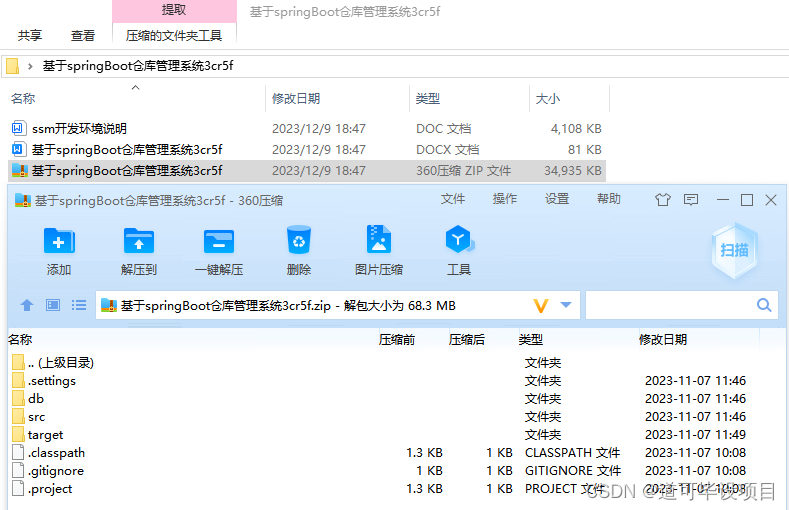Click the DOC 文档 type cell
789x510 pixels.
coord(443,128)
